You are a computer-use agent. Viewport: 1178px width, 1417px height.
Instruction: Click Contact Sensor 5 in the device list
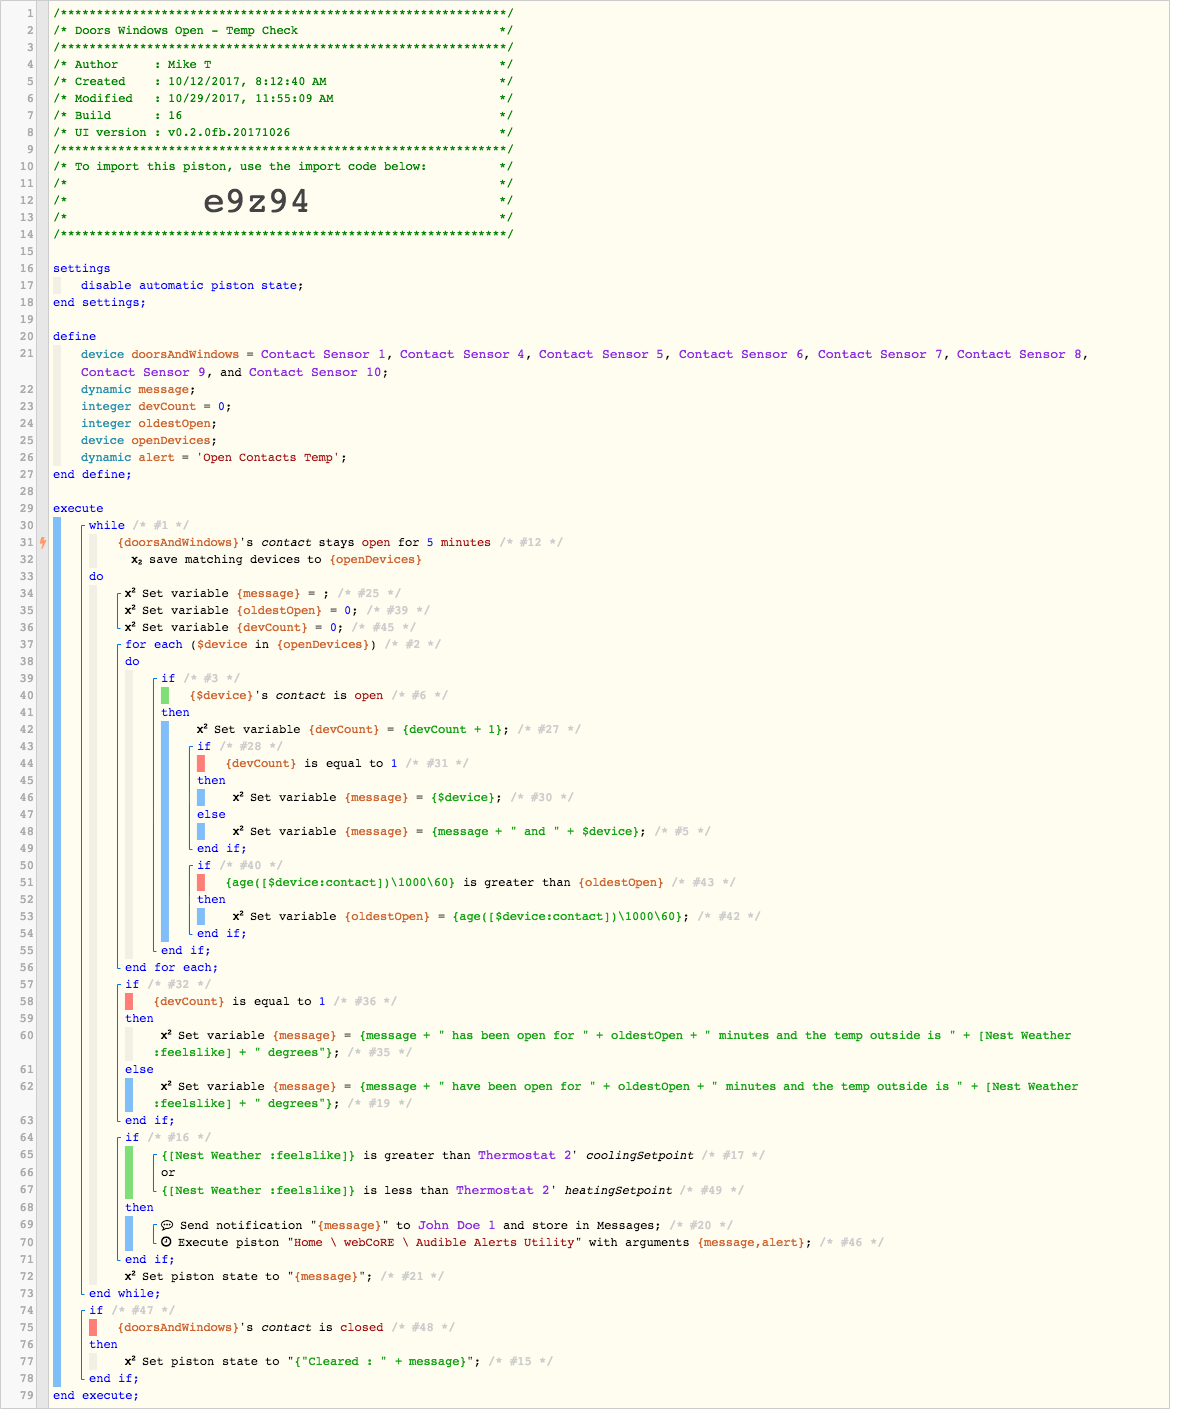click(601, 354)
